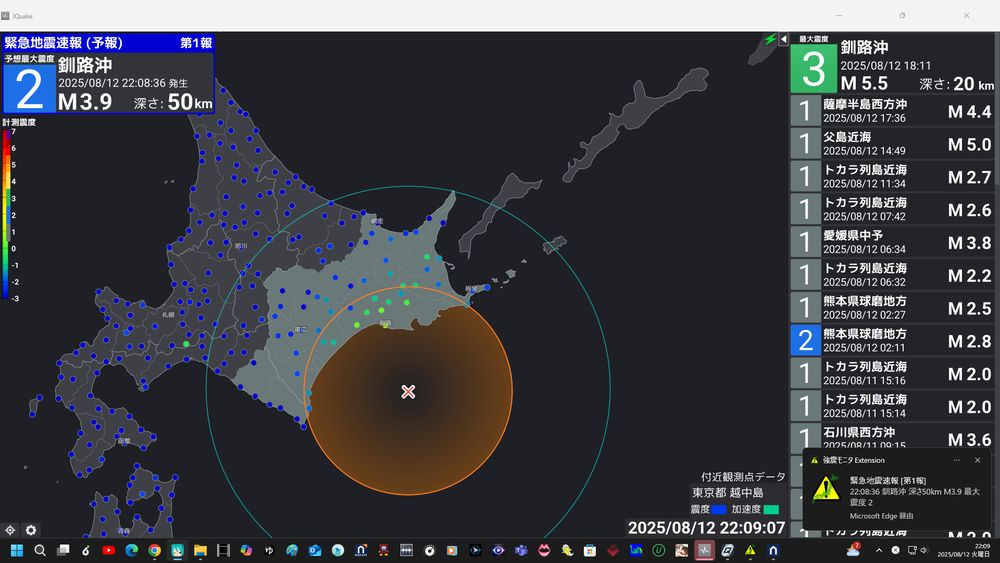Image resolution: width=1000 pixels, height=563 pixels.
Task: Open the volume control in system tray
Action: point(924,550)
